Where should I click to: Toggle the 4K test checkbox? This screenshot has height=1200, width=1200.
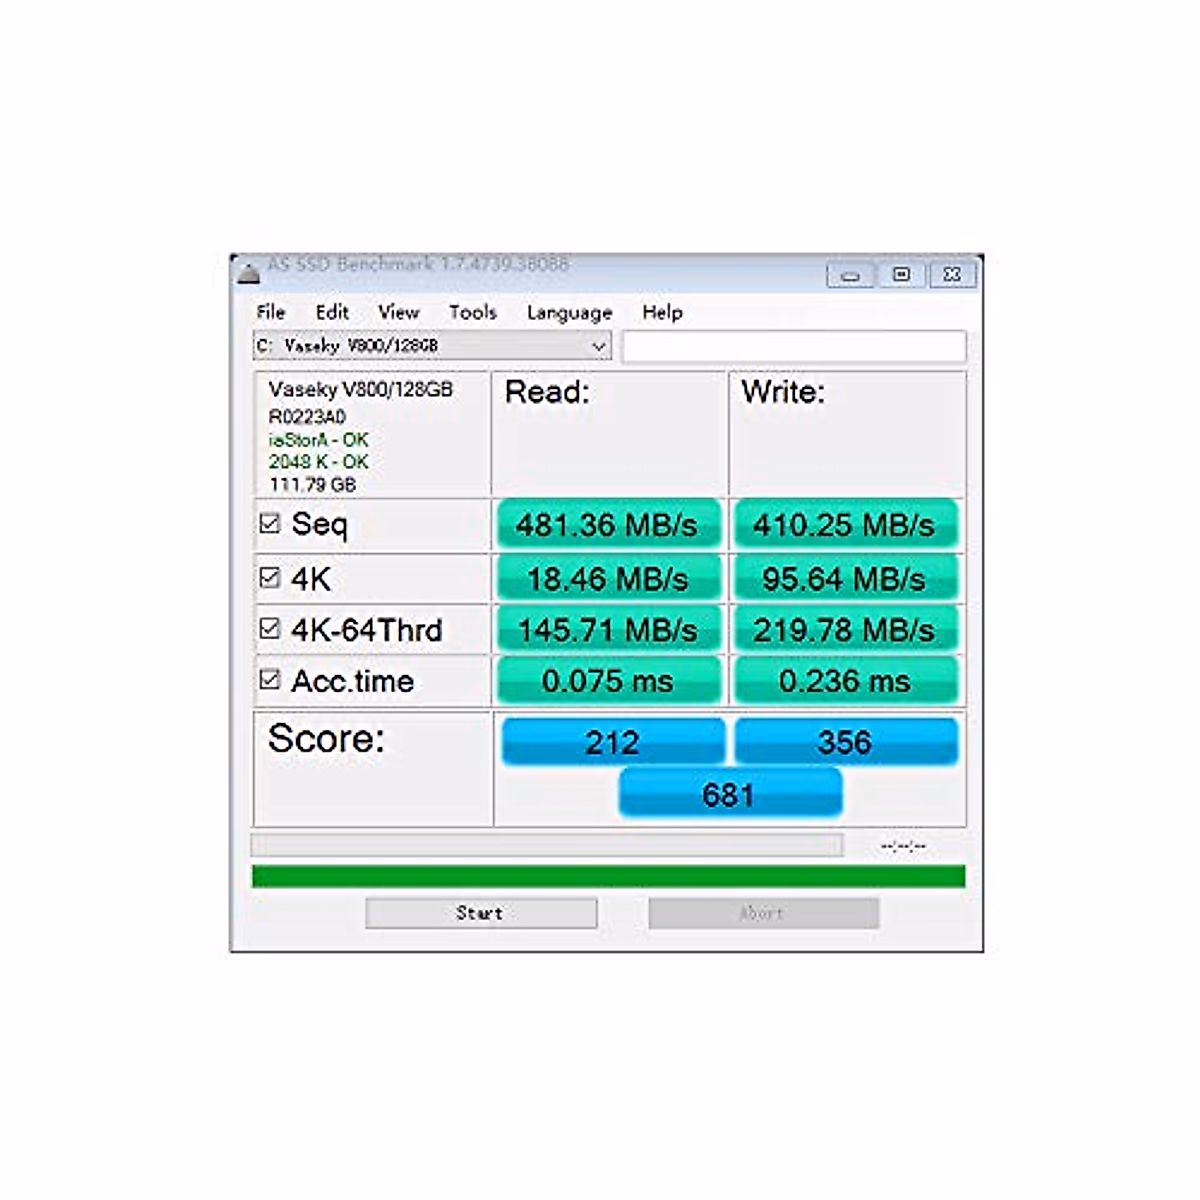coord(270,578)
